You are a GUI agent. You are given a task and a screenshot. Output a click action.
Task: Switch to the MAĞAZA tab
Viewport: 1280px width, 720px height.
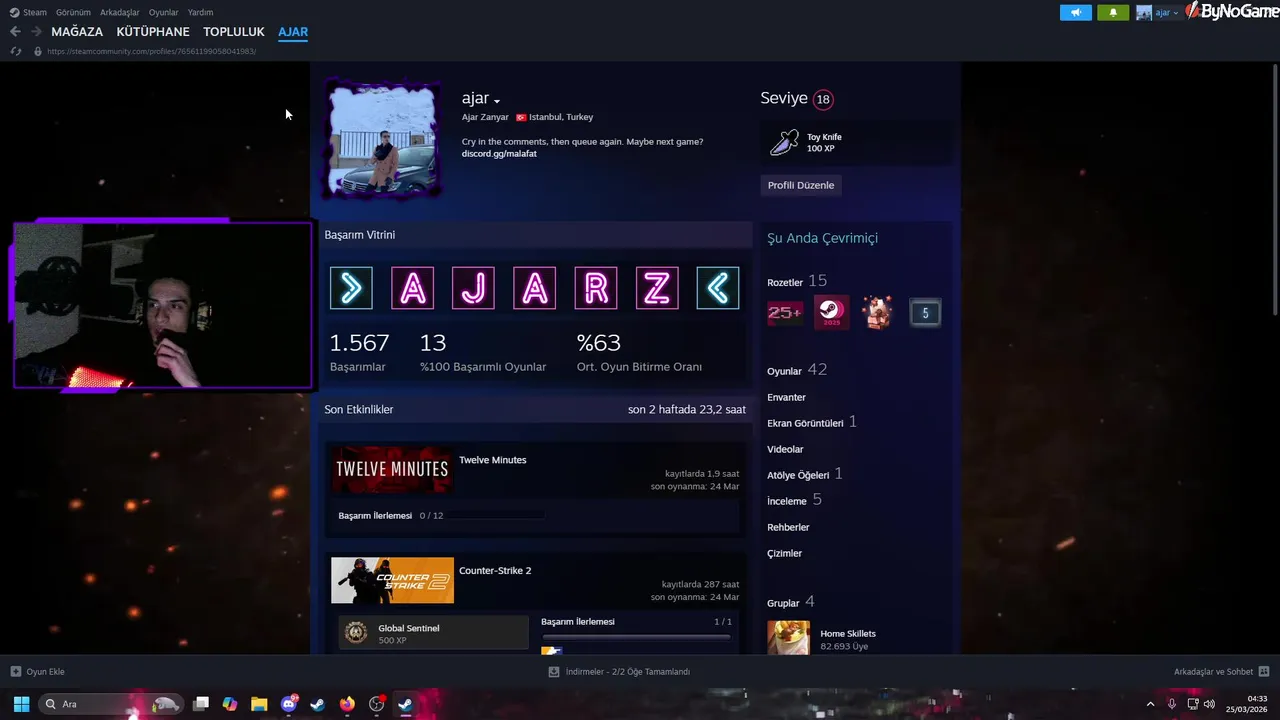77,32
